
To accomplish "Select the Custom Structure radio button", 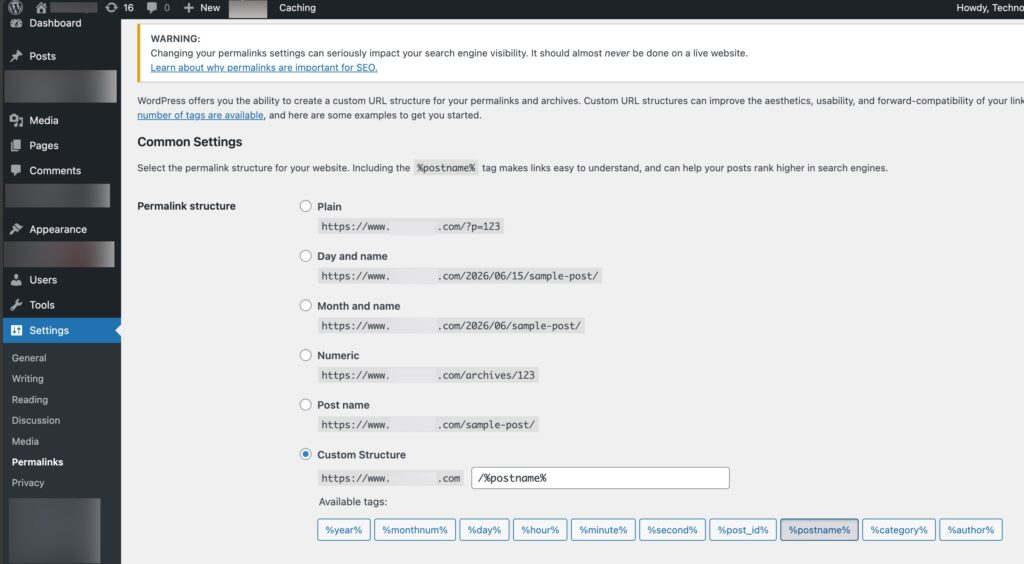I will click(305, 454).
